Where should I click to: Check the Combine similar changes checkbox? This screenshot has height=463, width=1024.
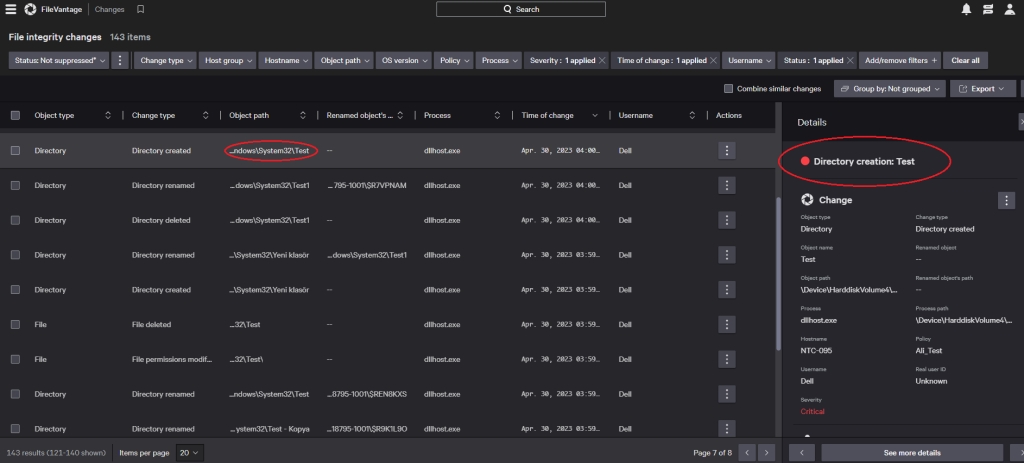click(728, 89)
